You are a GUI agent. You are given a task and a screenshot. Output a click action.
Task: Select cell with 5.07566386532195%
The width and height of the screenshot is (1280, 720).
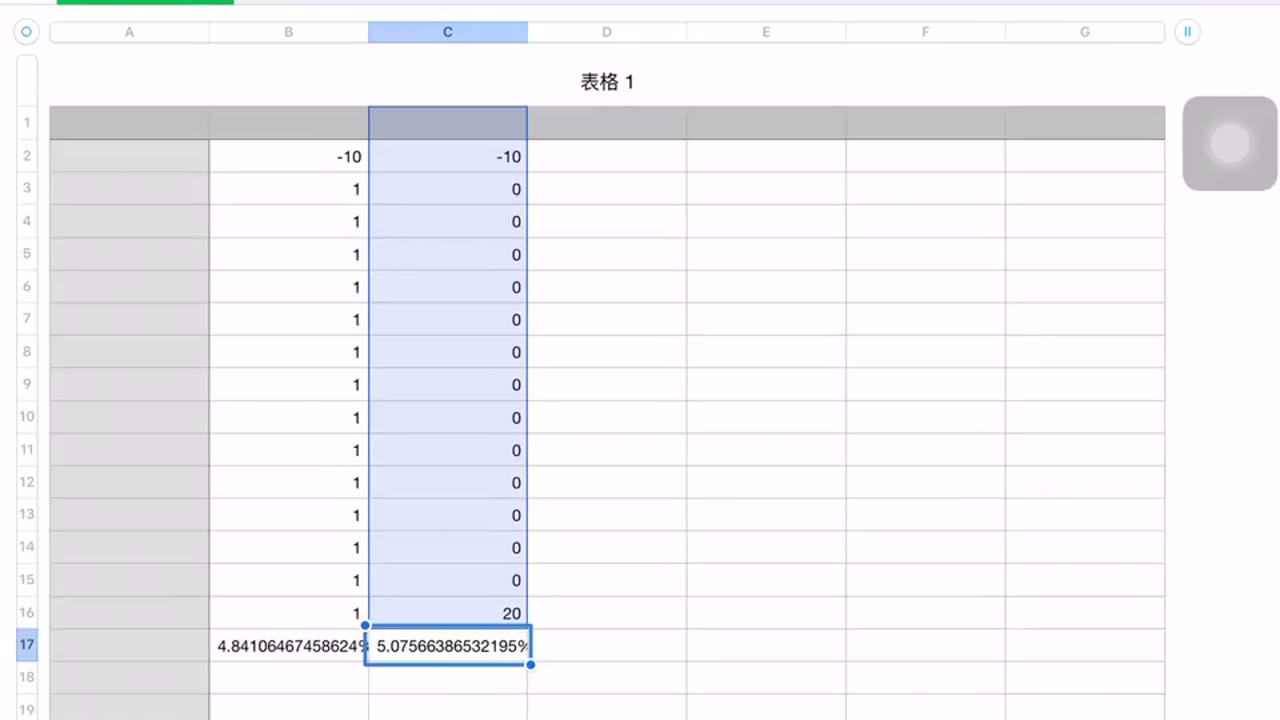[448, 645]
